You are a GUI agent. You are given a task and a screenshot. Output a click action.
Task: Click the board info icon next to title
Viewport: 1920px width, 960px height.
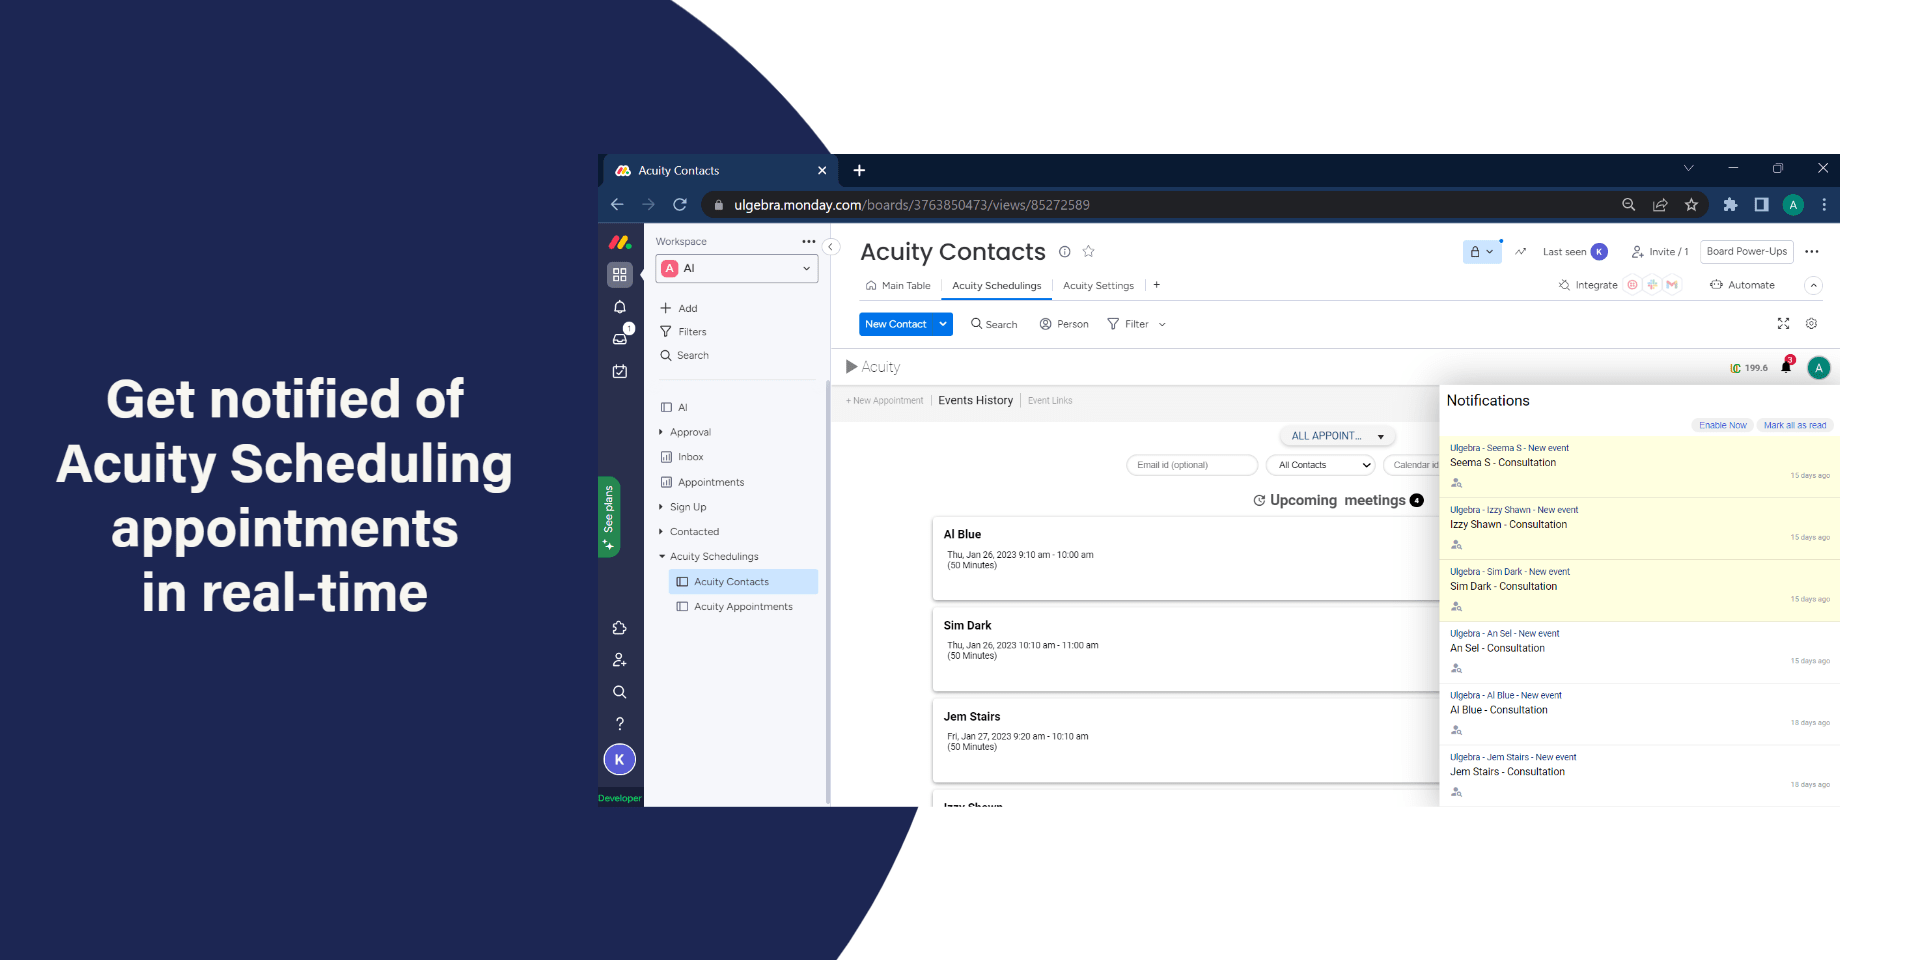coord(1065,252)
